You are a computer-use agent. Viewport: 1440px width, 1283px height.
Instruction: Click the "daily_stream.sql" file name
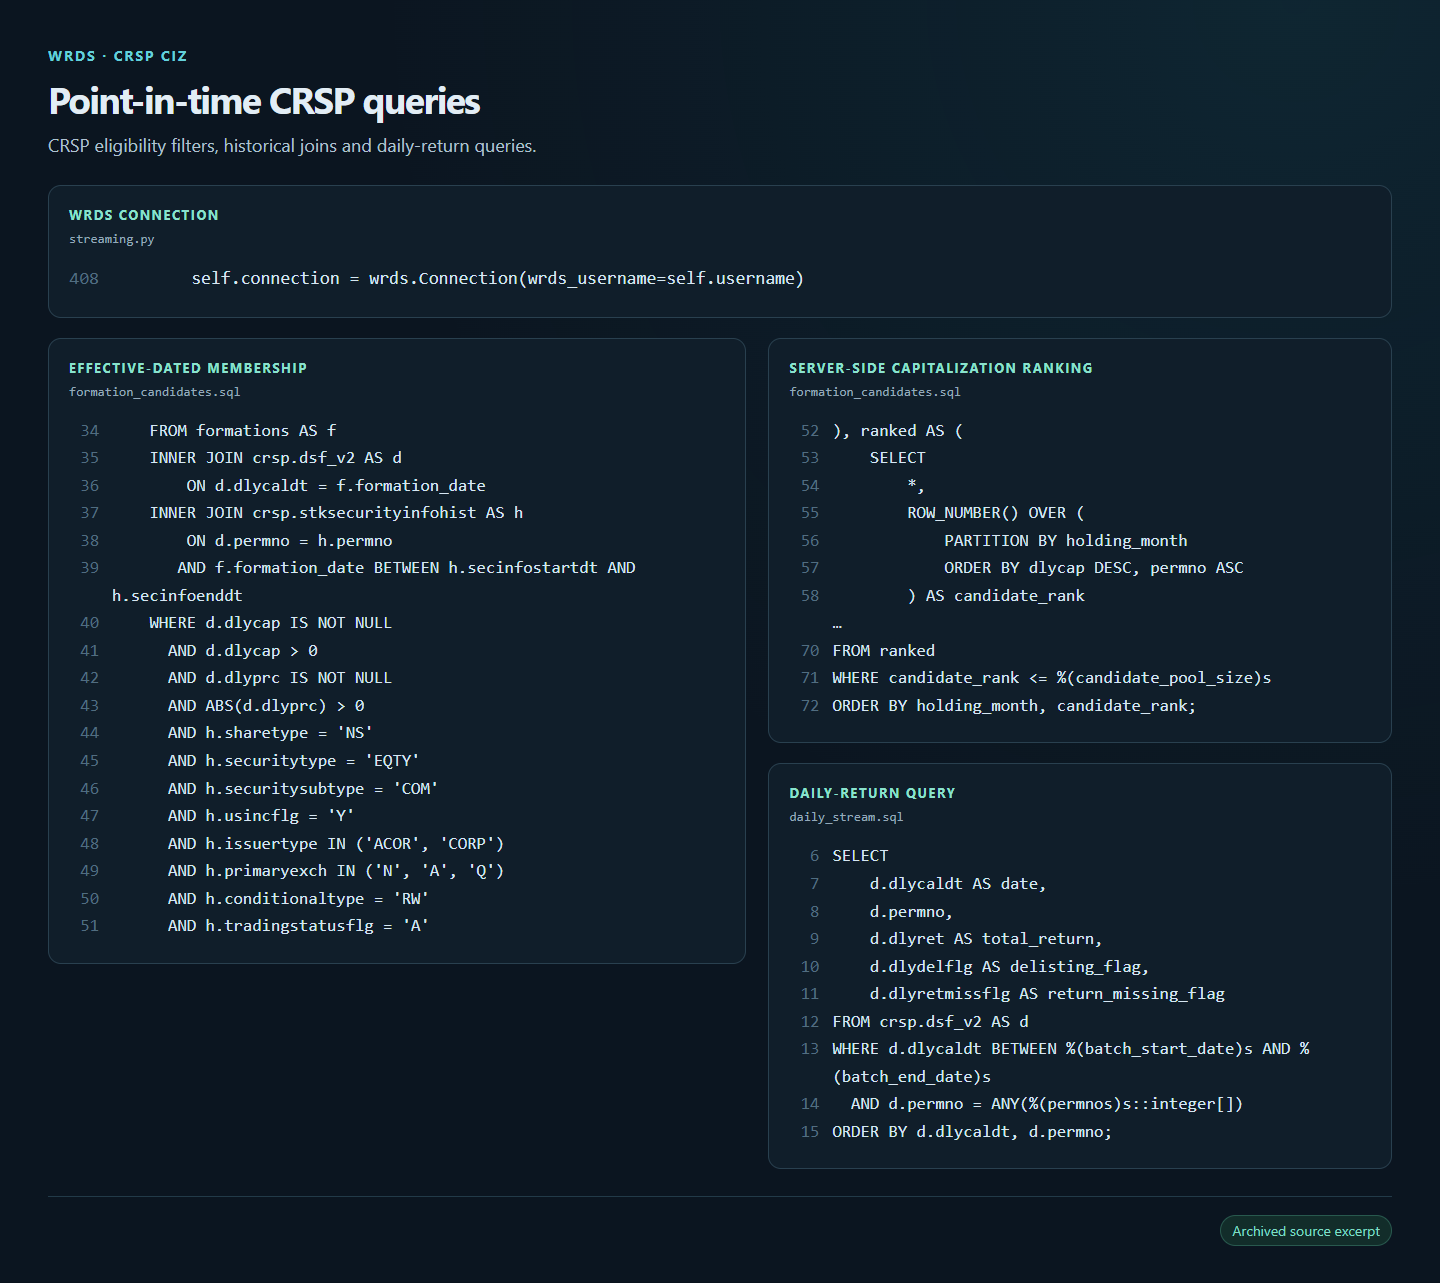[x=846, y=817]
